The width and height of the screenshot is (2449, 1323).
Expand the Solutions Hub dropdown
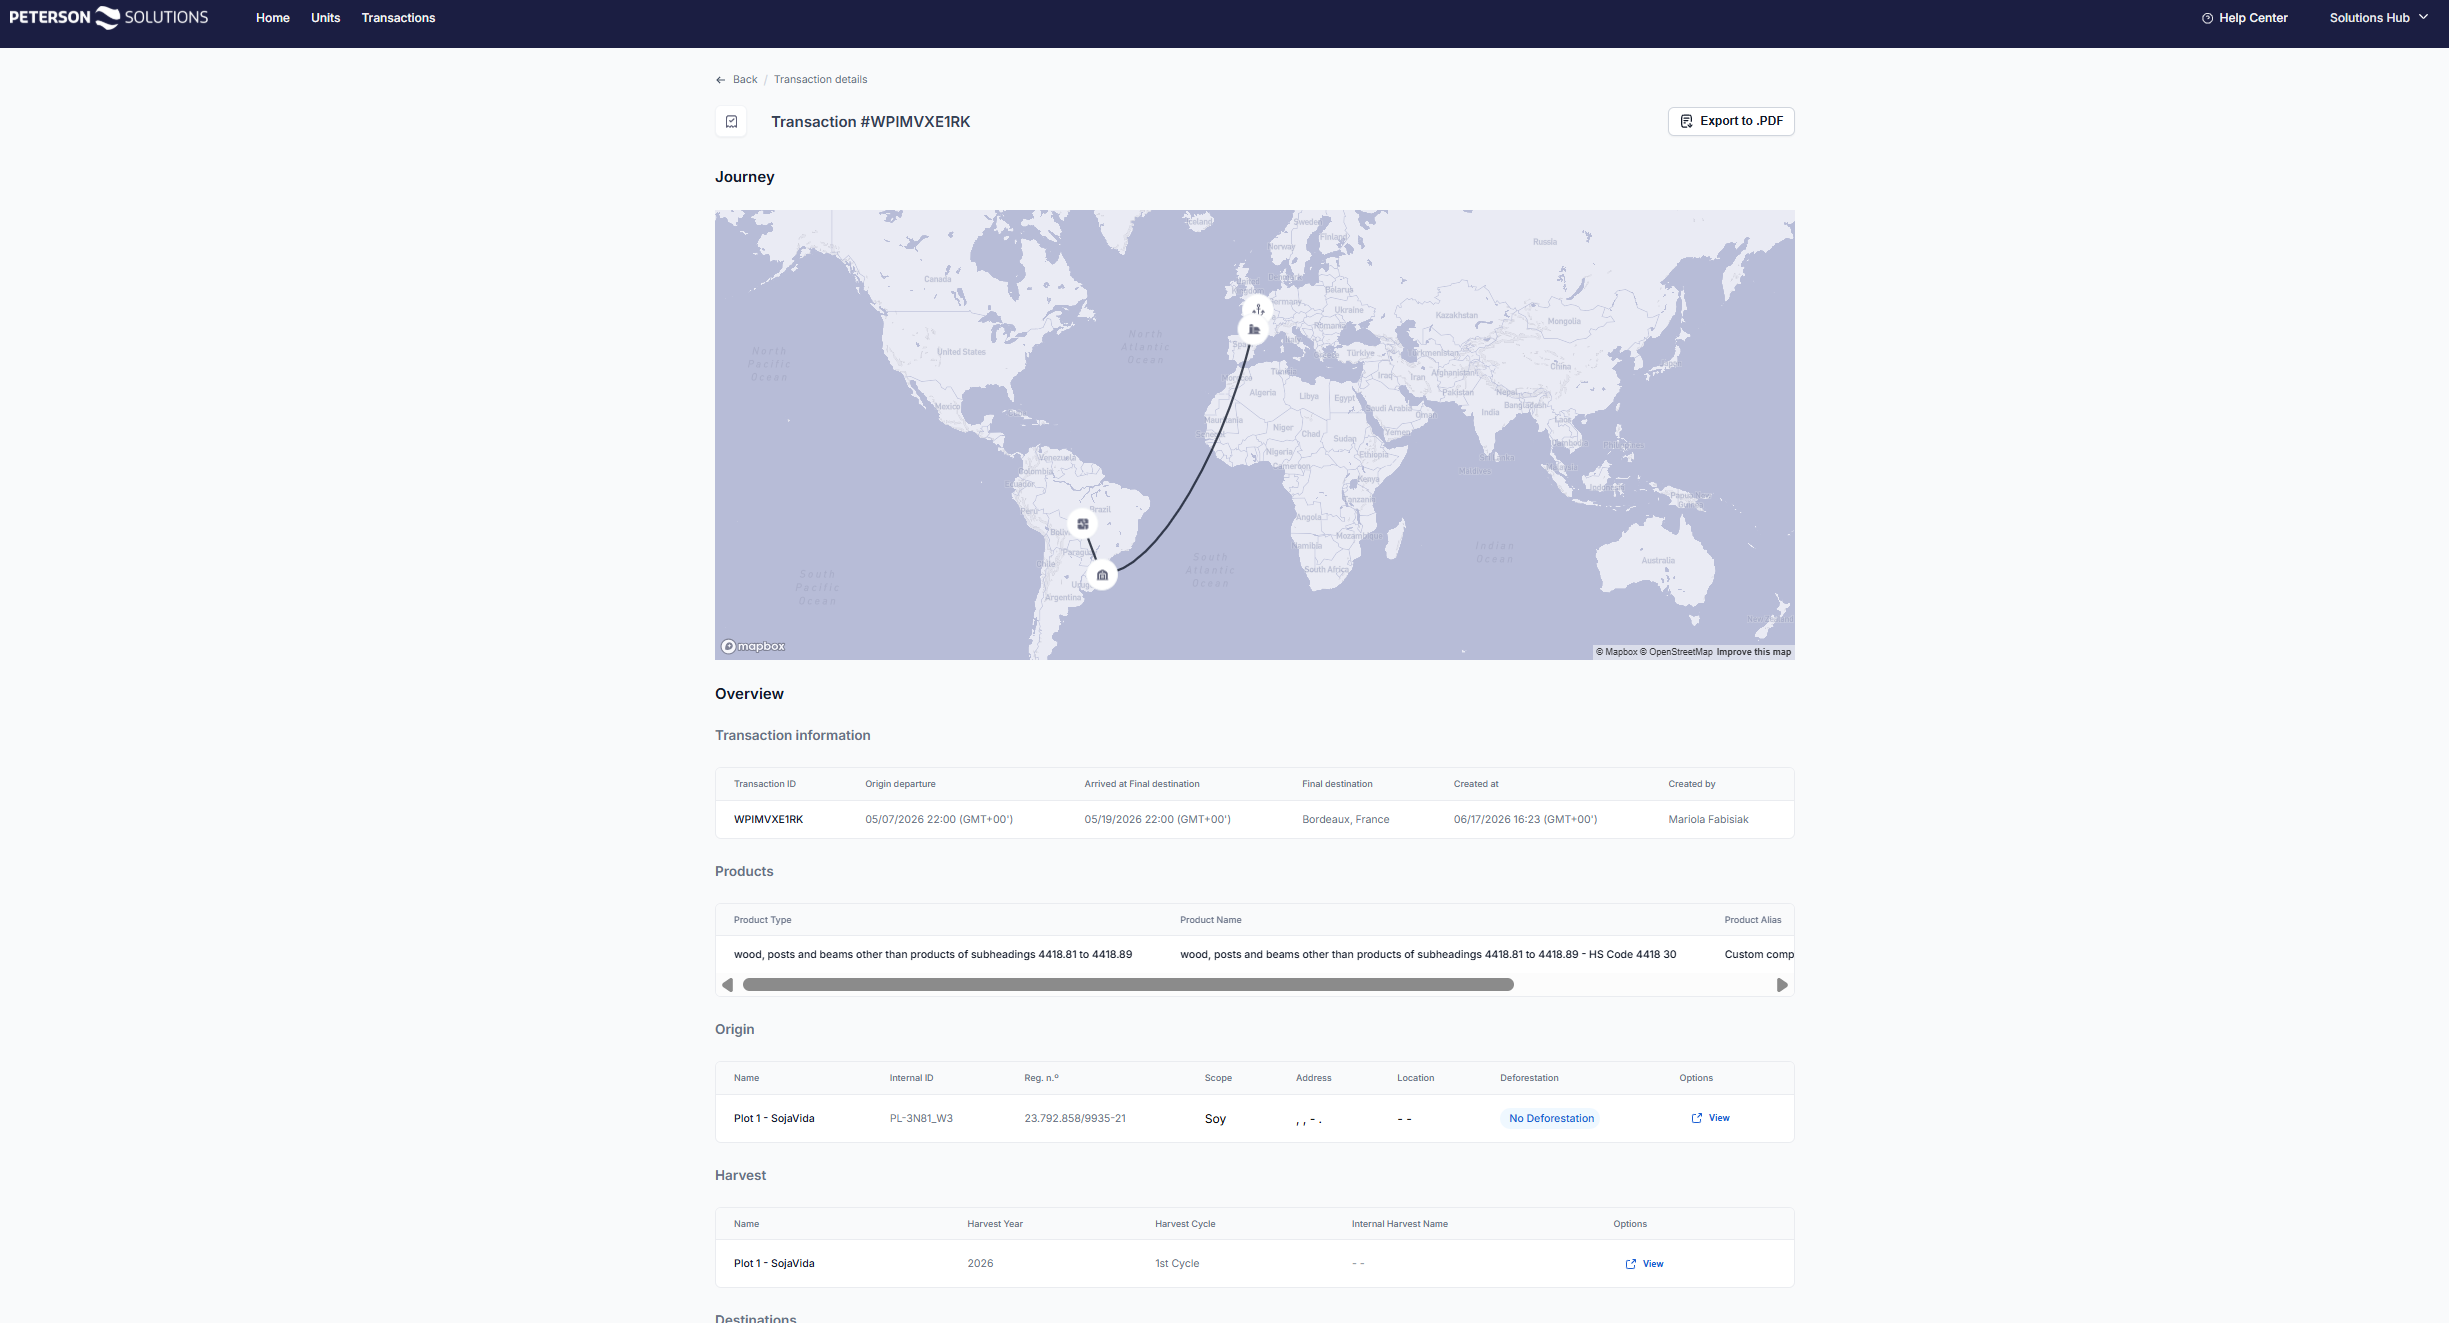coord(2378,18)
